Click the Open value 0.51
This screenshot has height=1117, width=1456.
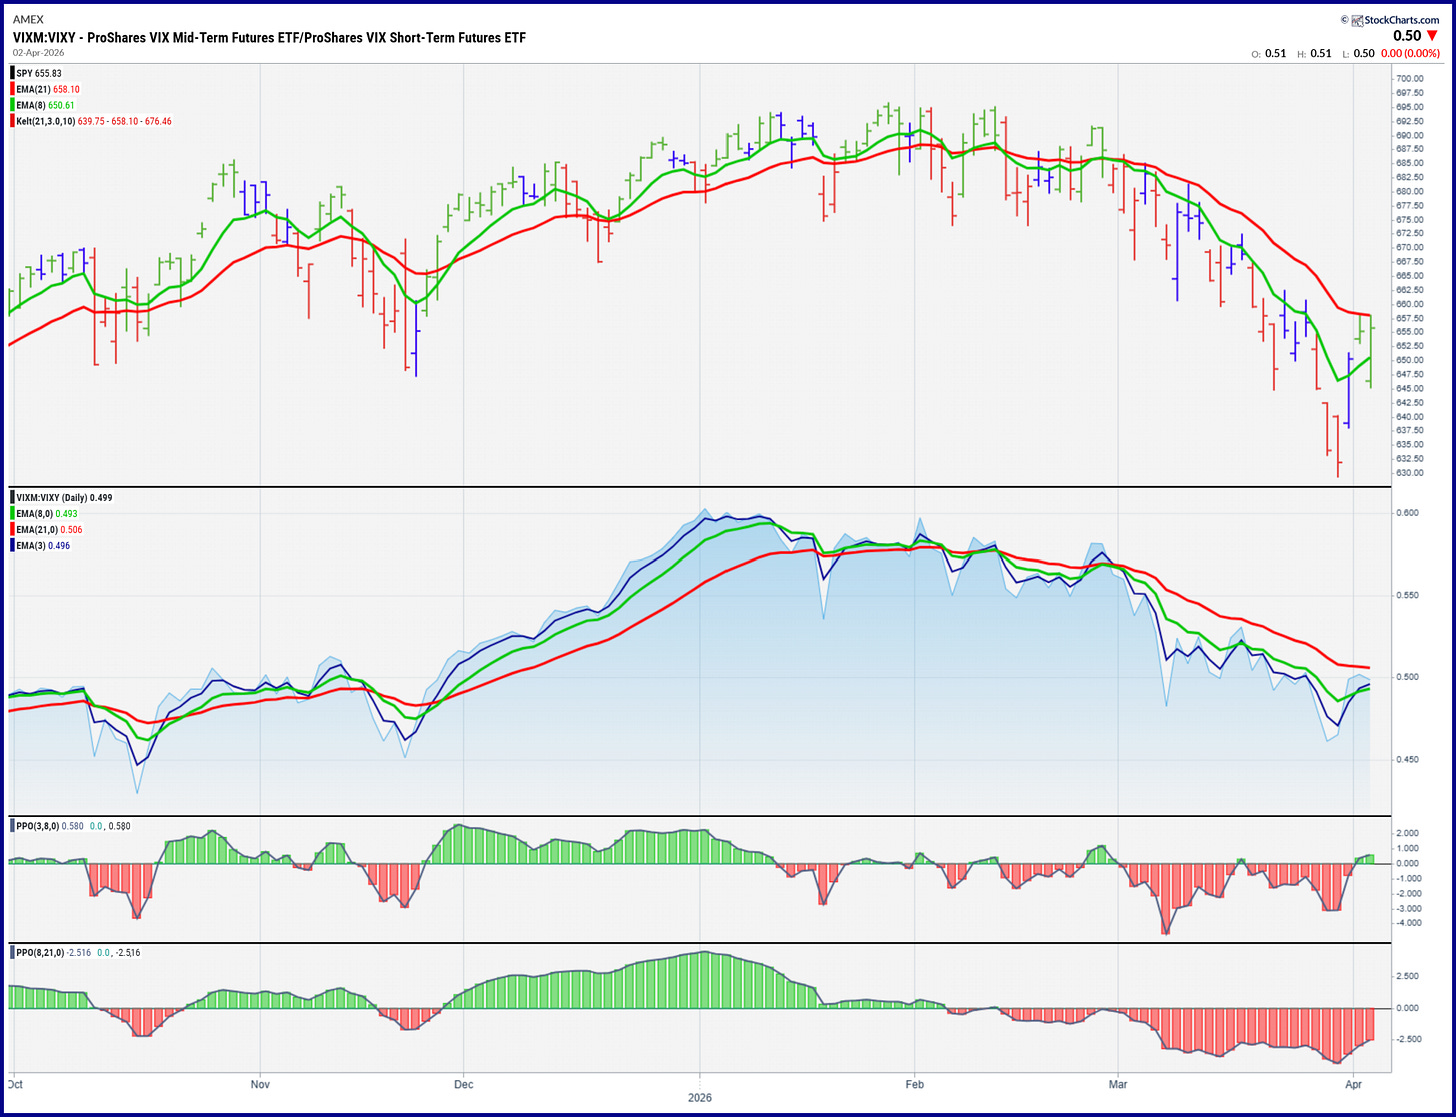[1275, 54]
